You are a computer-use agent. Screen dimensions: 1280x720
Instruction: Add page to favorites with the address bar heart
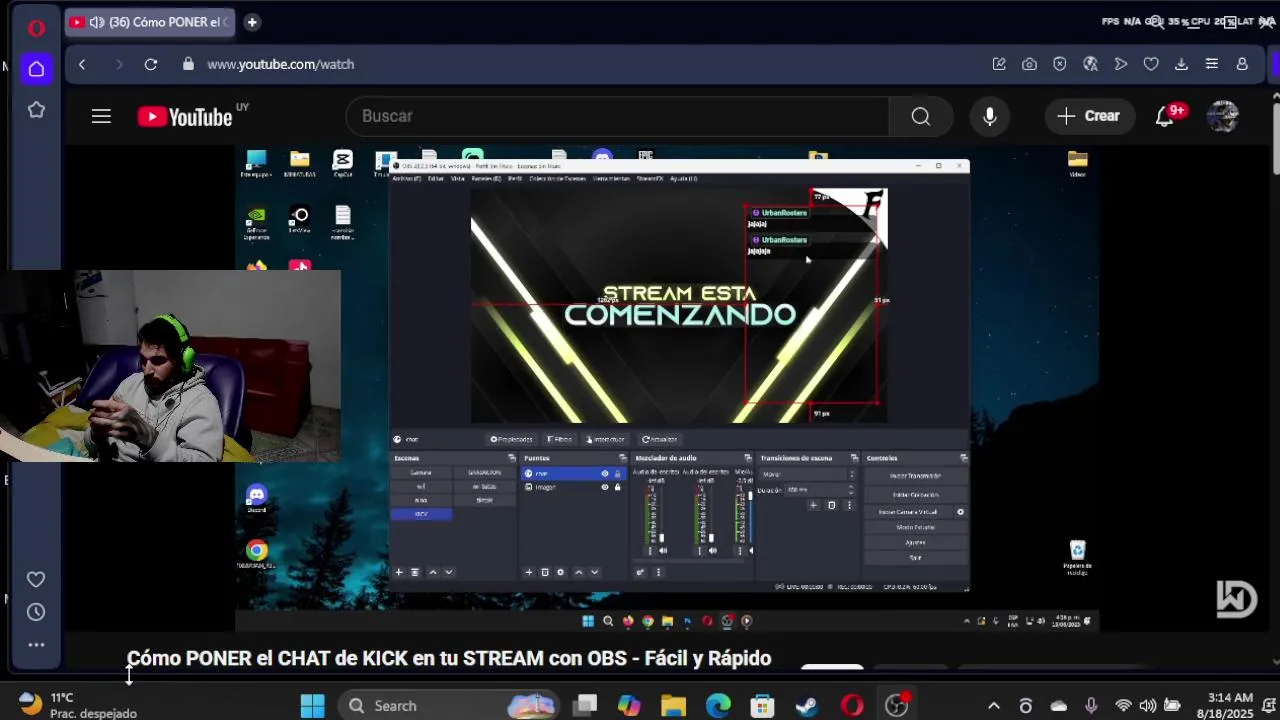point(1151,64)
